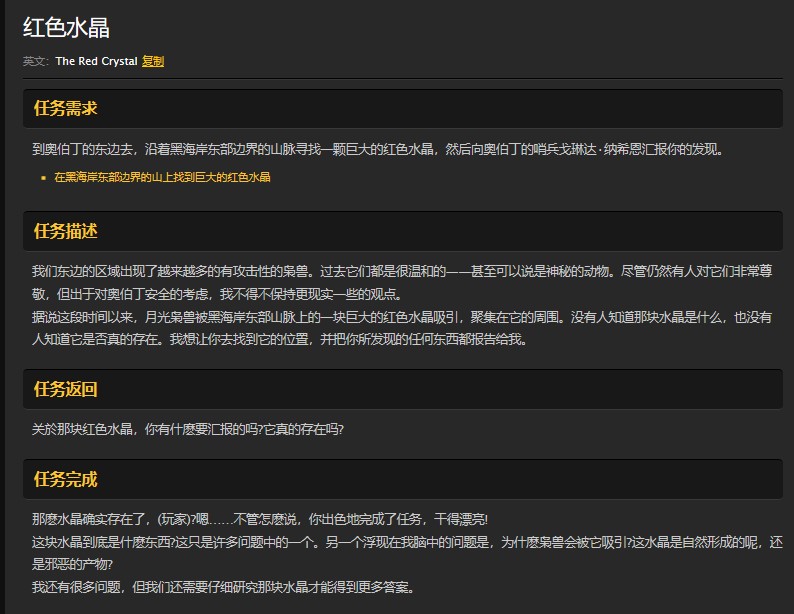Screen dimensions: 794x614
Task: Click the description line starting 据说这段时间以来
Action: coord(400,316)
